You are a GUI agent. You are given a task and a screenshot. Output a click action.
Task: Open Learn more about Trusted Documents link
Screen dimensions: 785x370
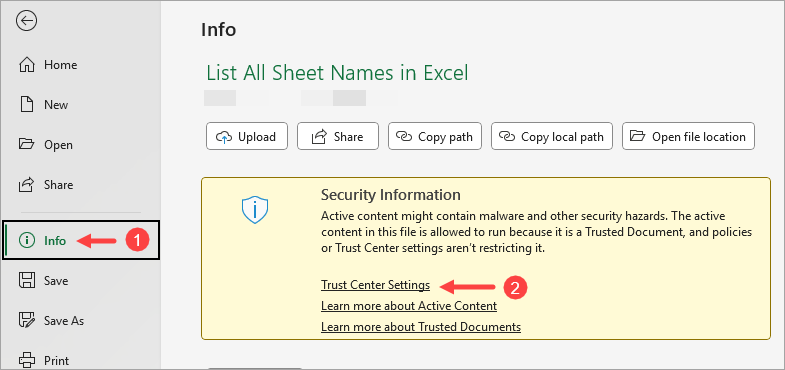coord(421,327)
